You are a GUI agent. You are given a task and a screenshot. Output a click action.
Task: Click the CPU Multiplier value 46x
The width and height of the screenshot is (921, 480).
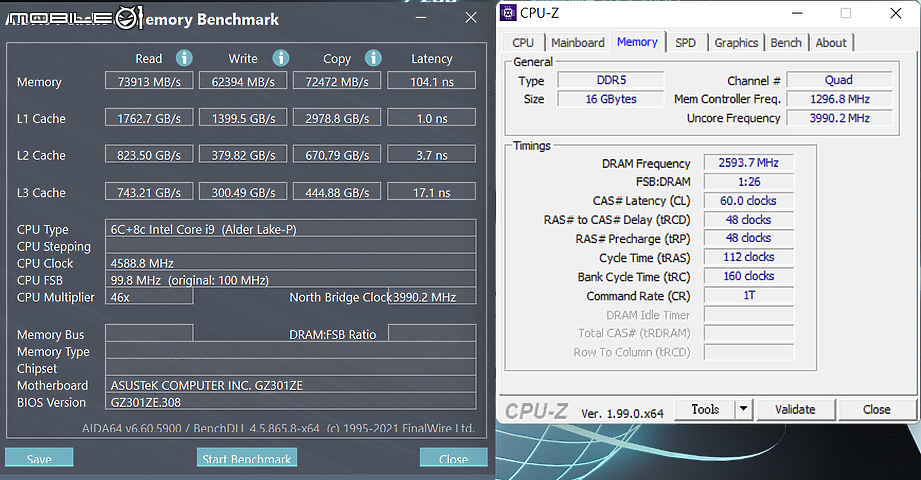point(149,297)
